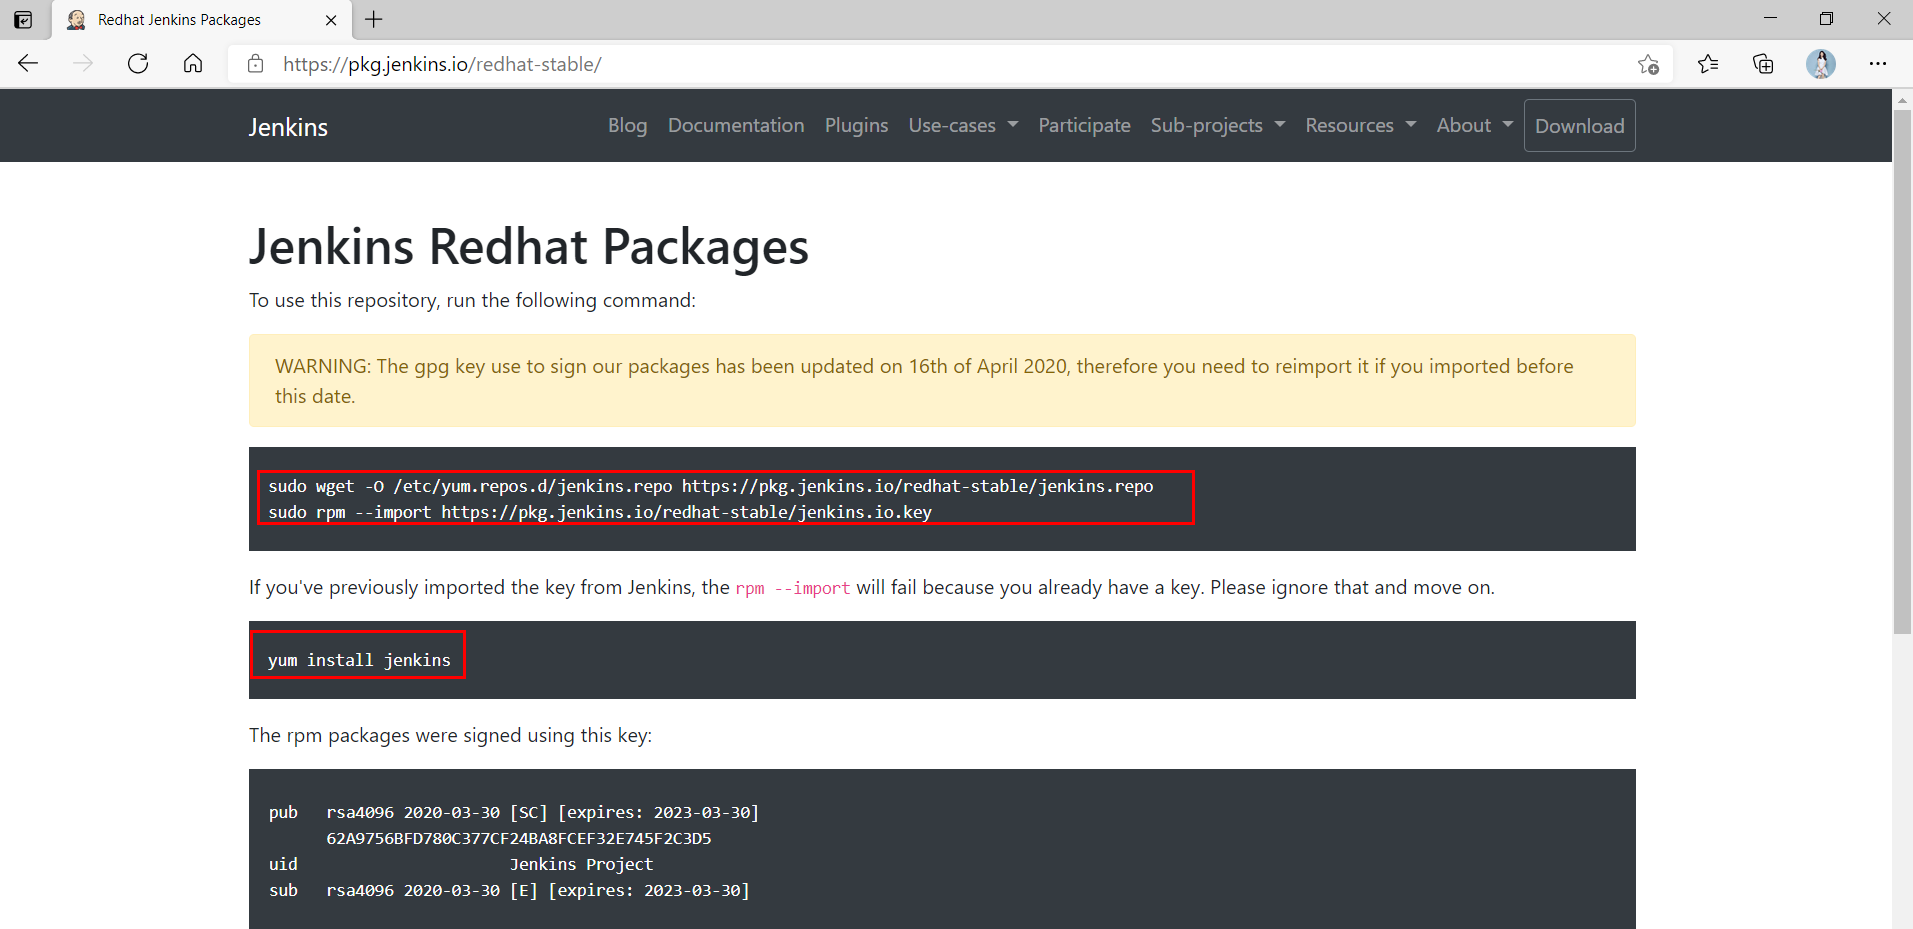Click the 'sudo rpm --import' command line
The height and width of the screenshot is (929, 1913).
point(600,512)
